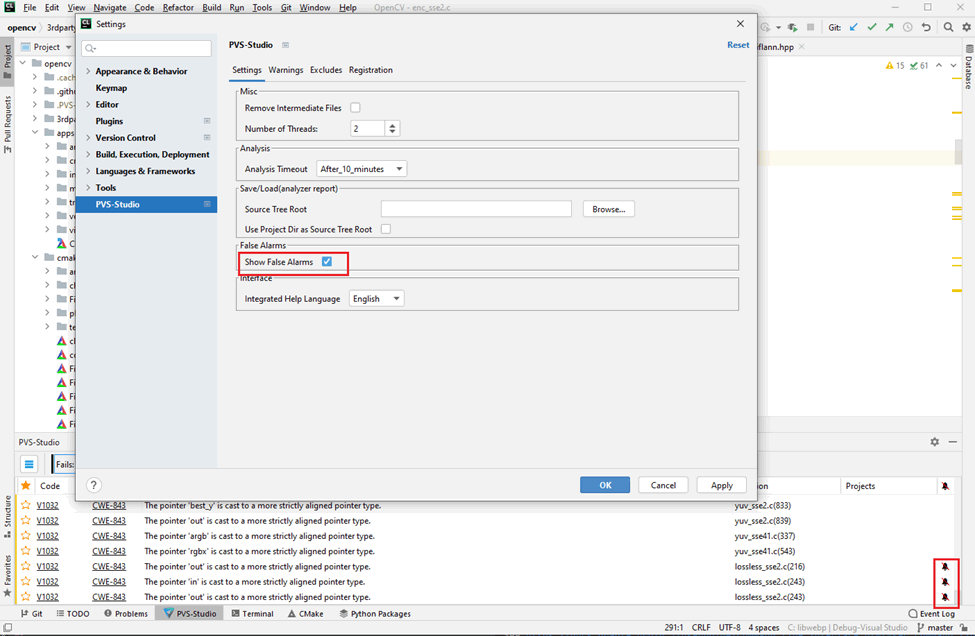975x636 pixels.
Task: Open the Pull Requests side panel
Action: 7,124
